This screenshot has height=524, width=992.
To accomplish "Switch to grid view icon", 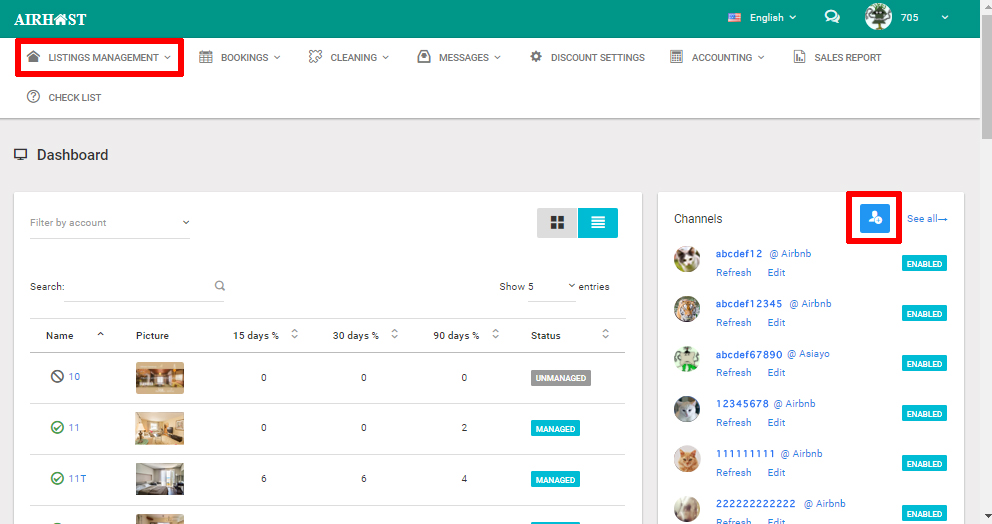I will pyautogui.click(x=557, y=223).
